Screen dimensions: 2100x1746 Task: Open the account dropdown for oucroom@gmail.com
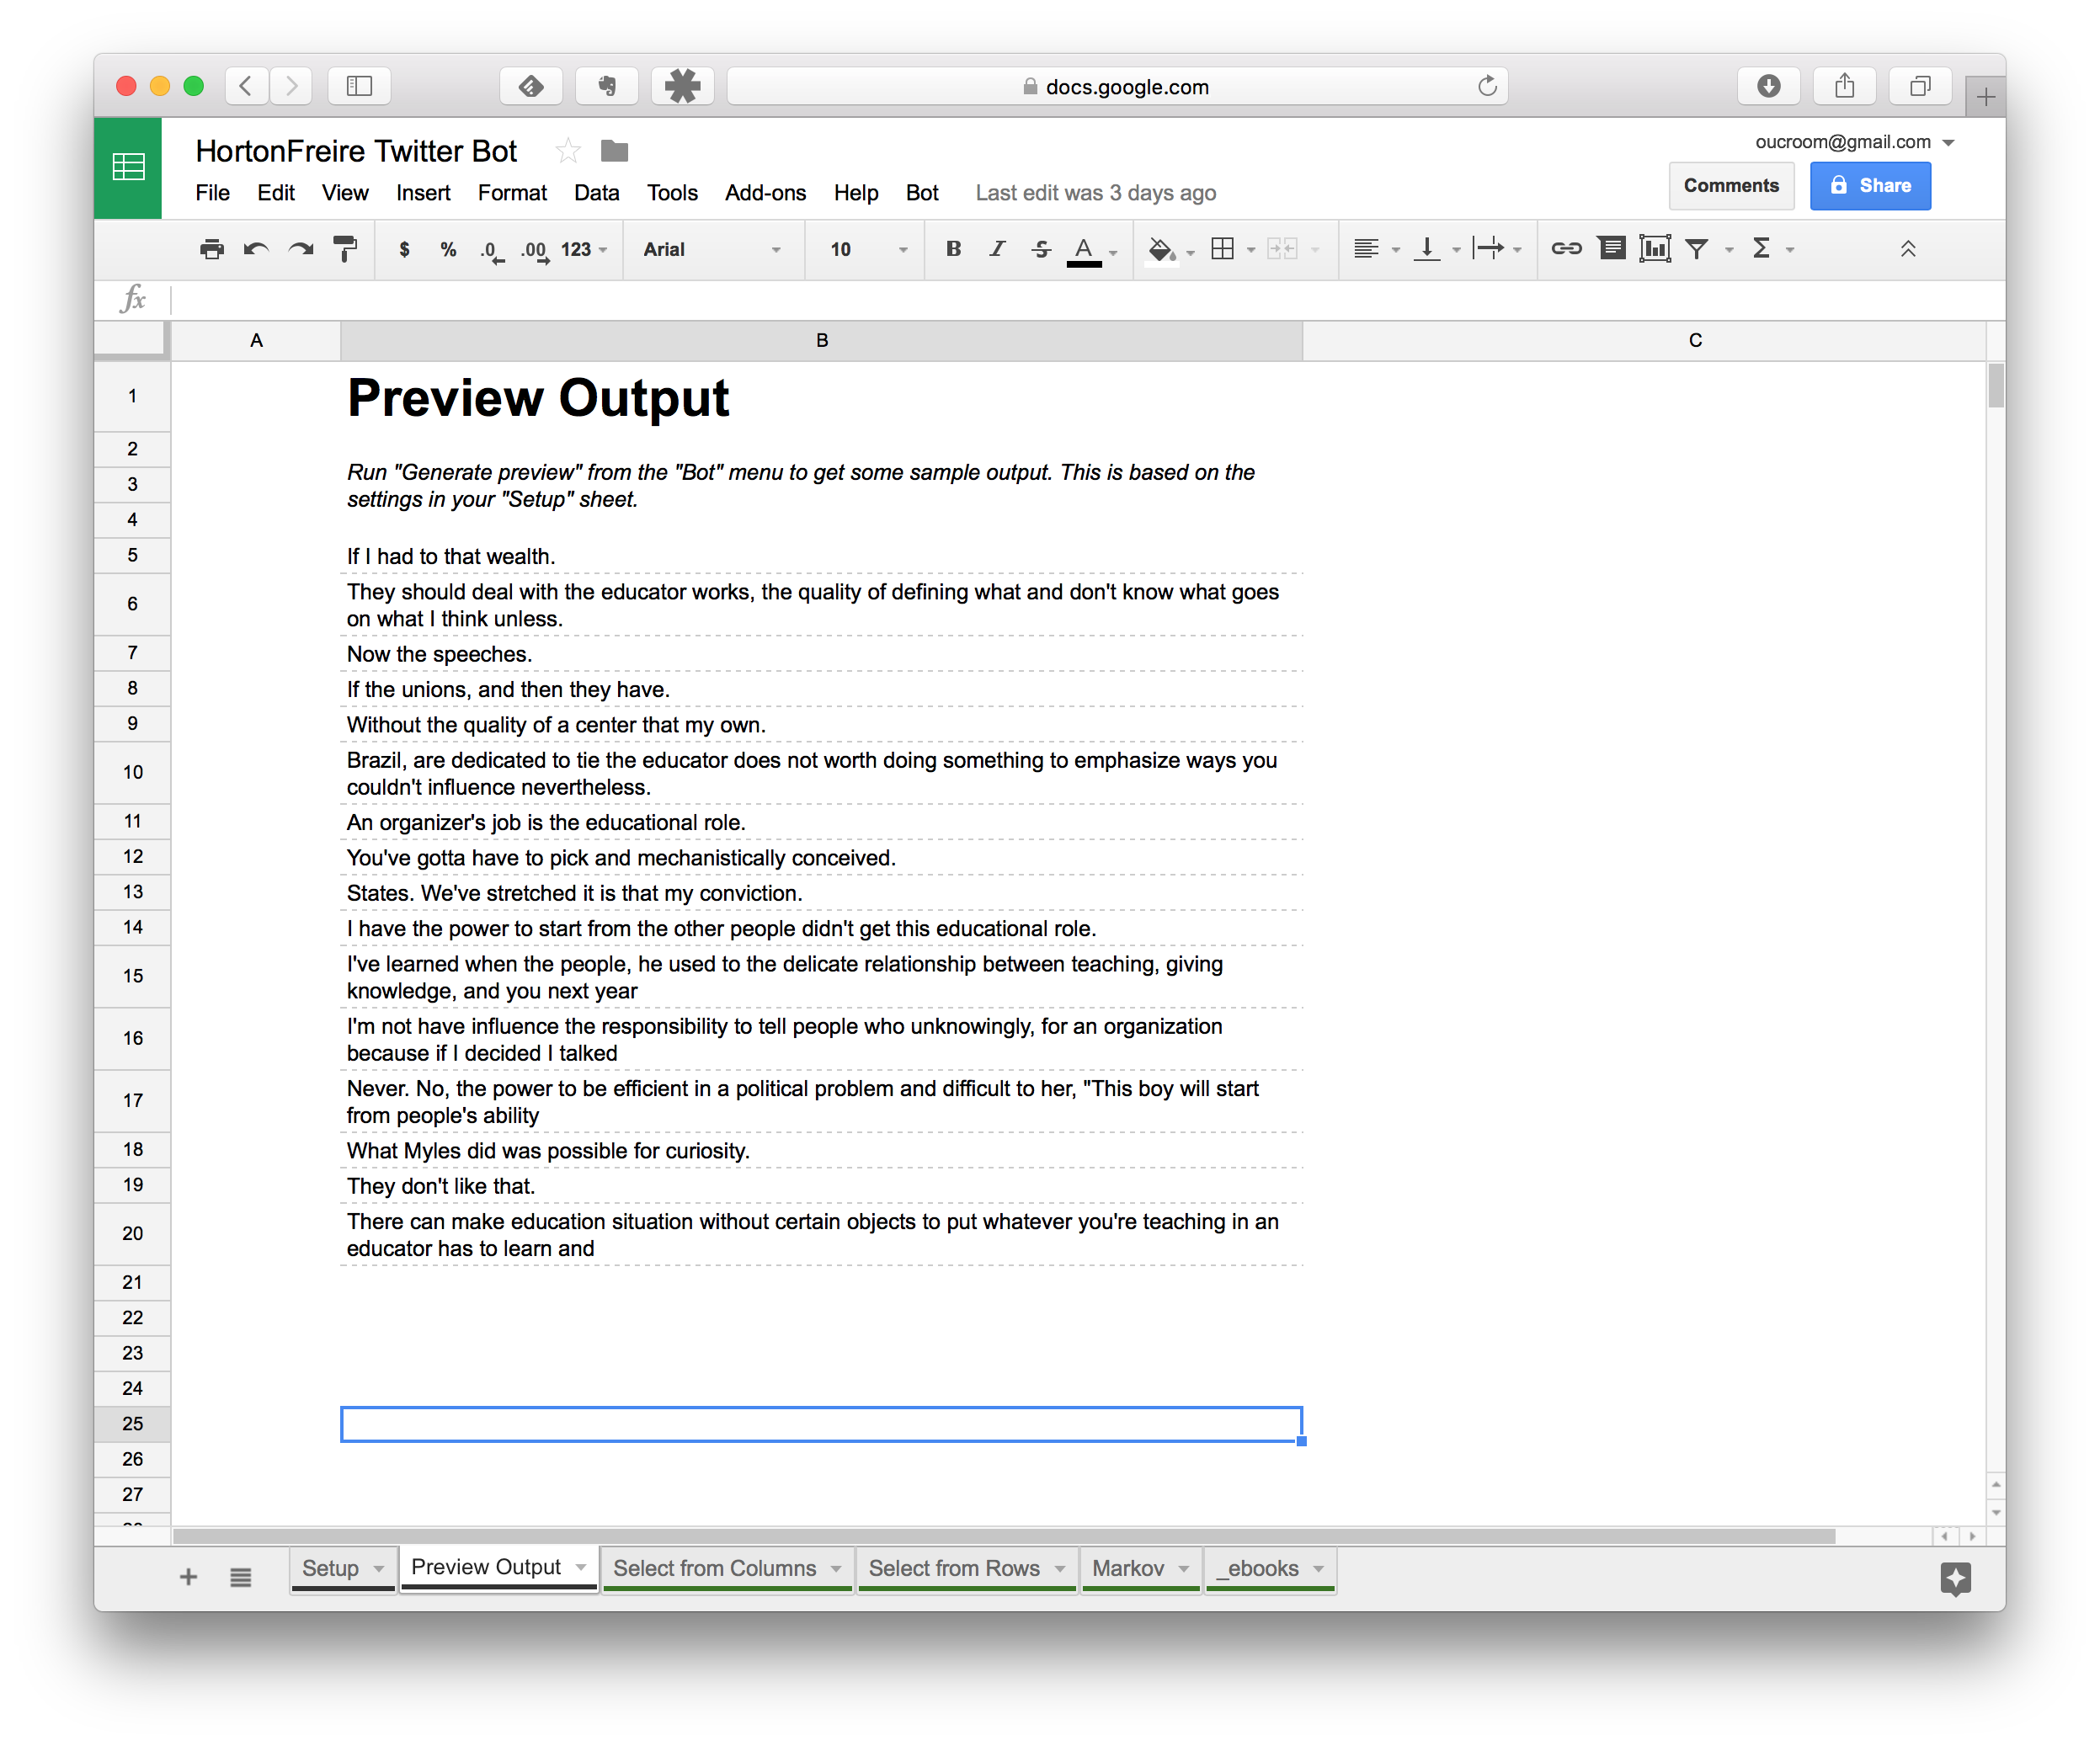tap(1949, 142)
